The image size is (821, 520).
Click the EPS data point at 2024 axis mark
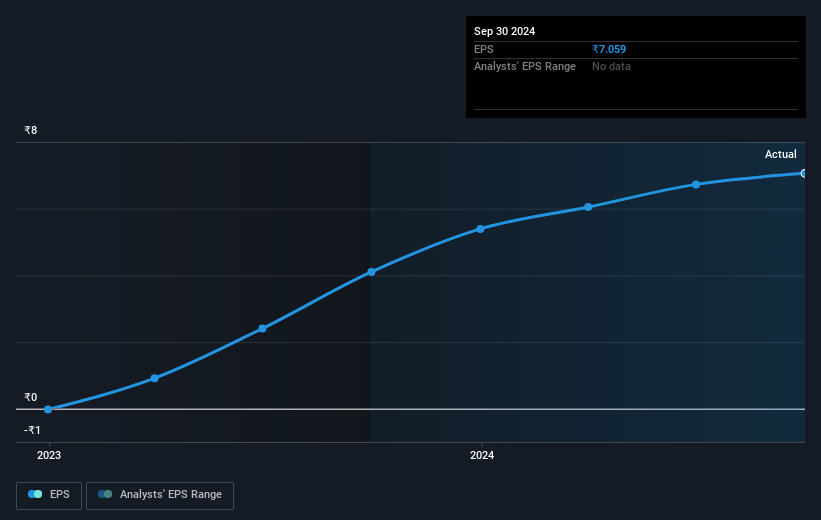[481, 229]
